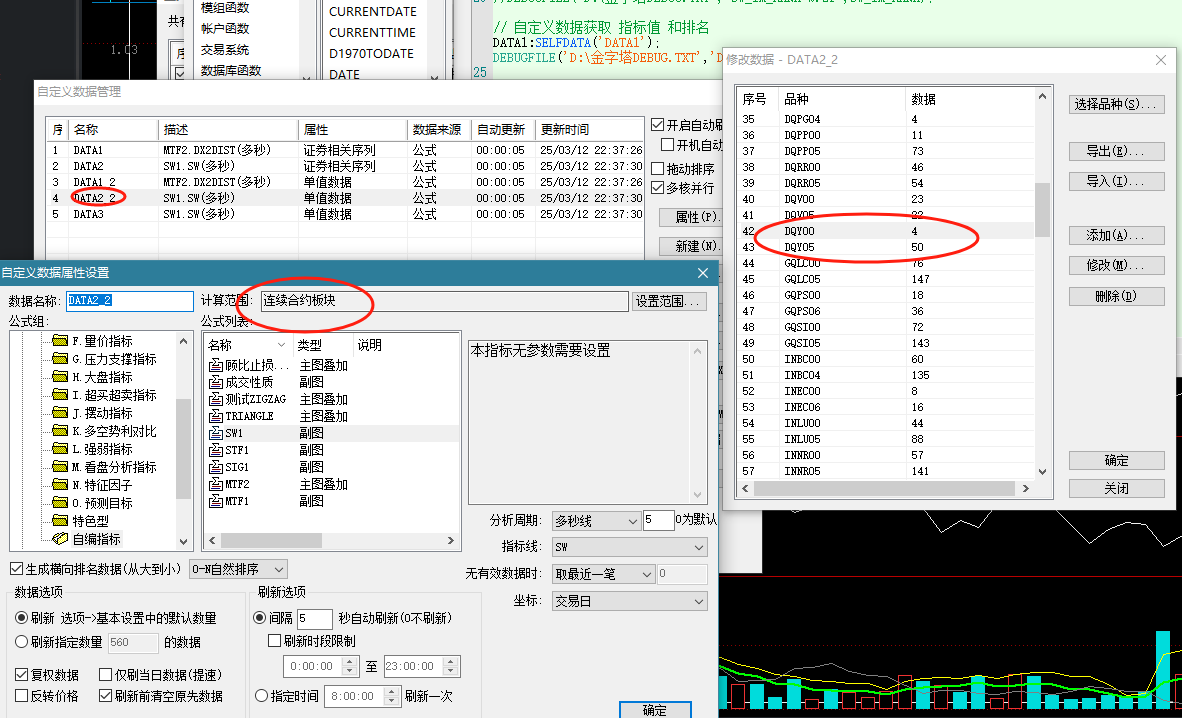
Task: Click the 测试ZIGZAG formula icon
Action: (x=216, y=400)
